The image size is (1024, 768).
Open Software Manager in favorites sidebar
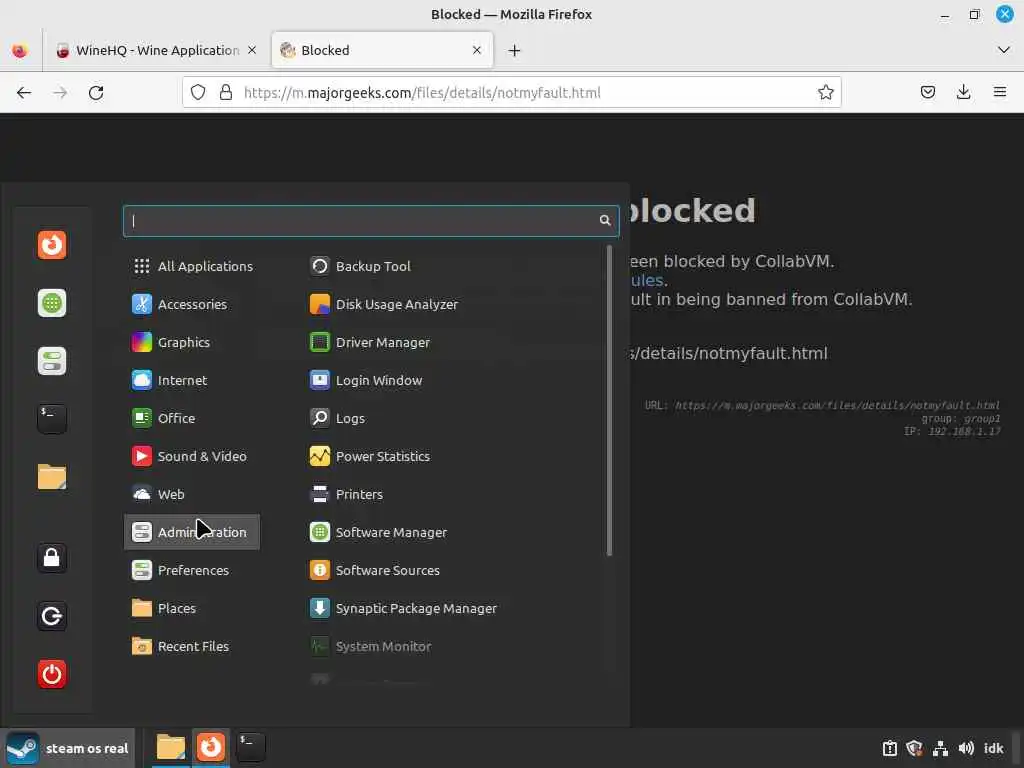[52, 303]
